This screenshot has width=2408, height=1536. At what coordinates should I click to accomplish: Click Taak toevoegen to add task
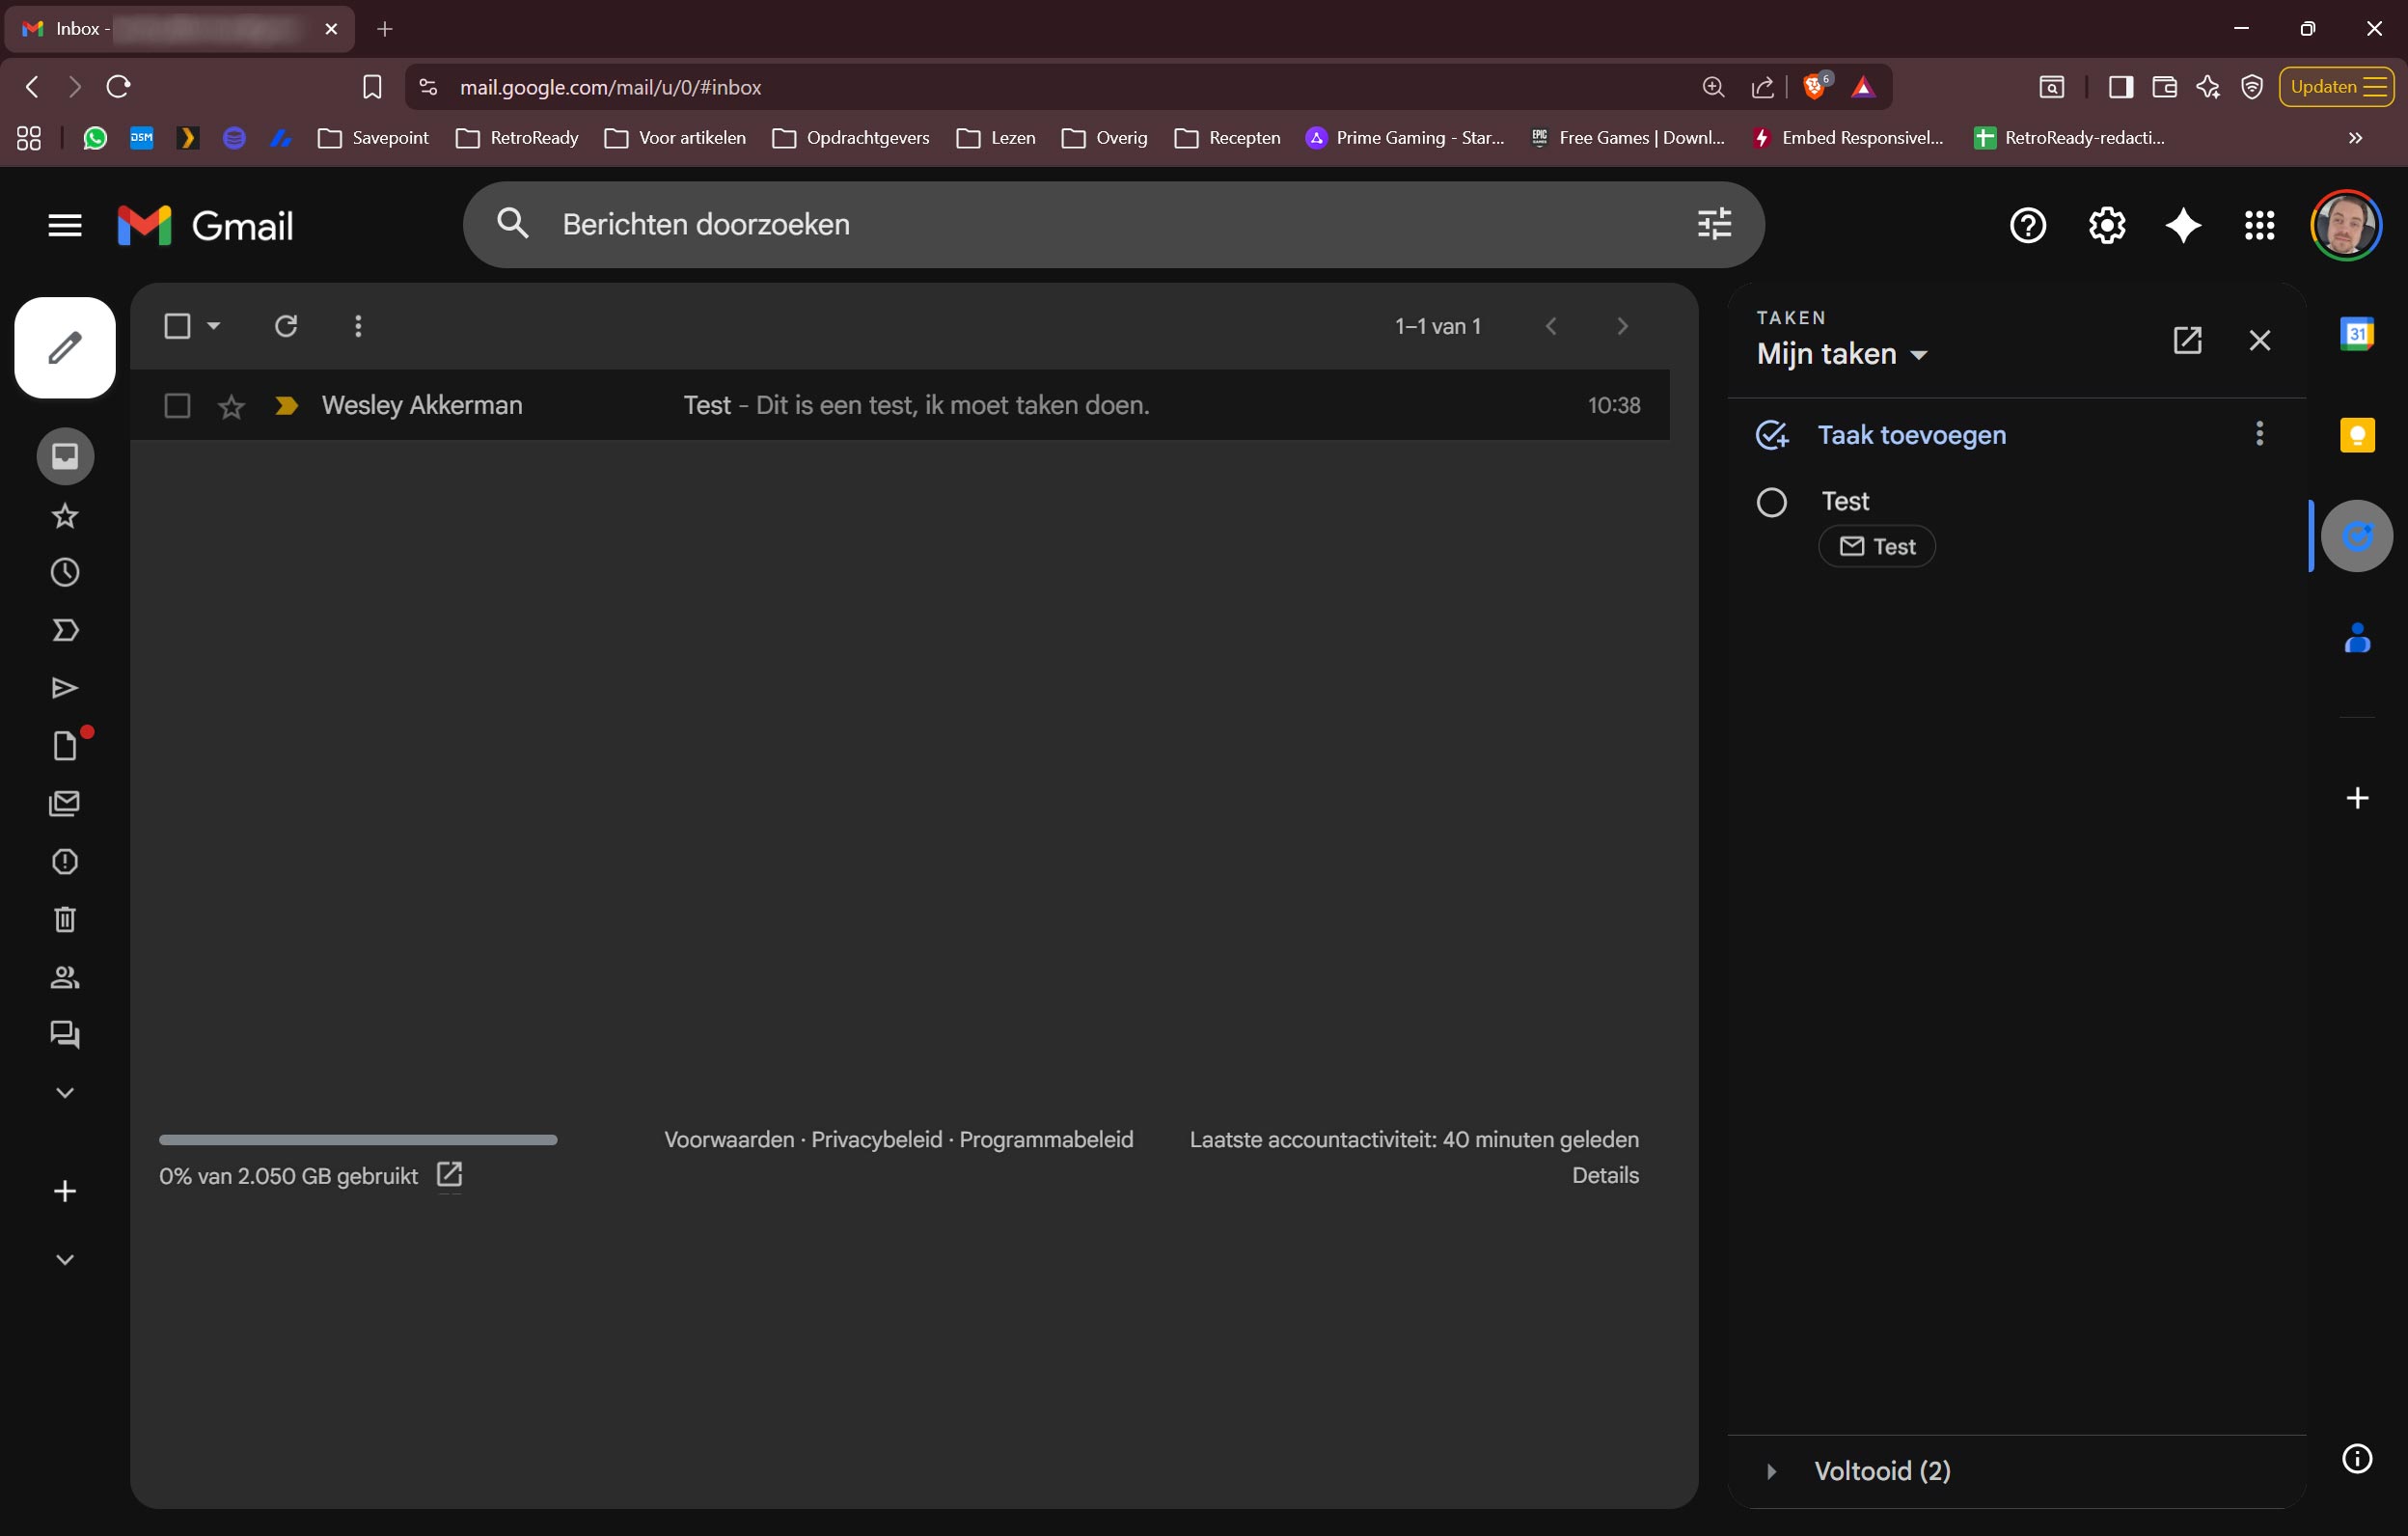(1910, 435)
